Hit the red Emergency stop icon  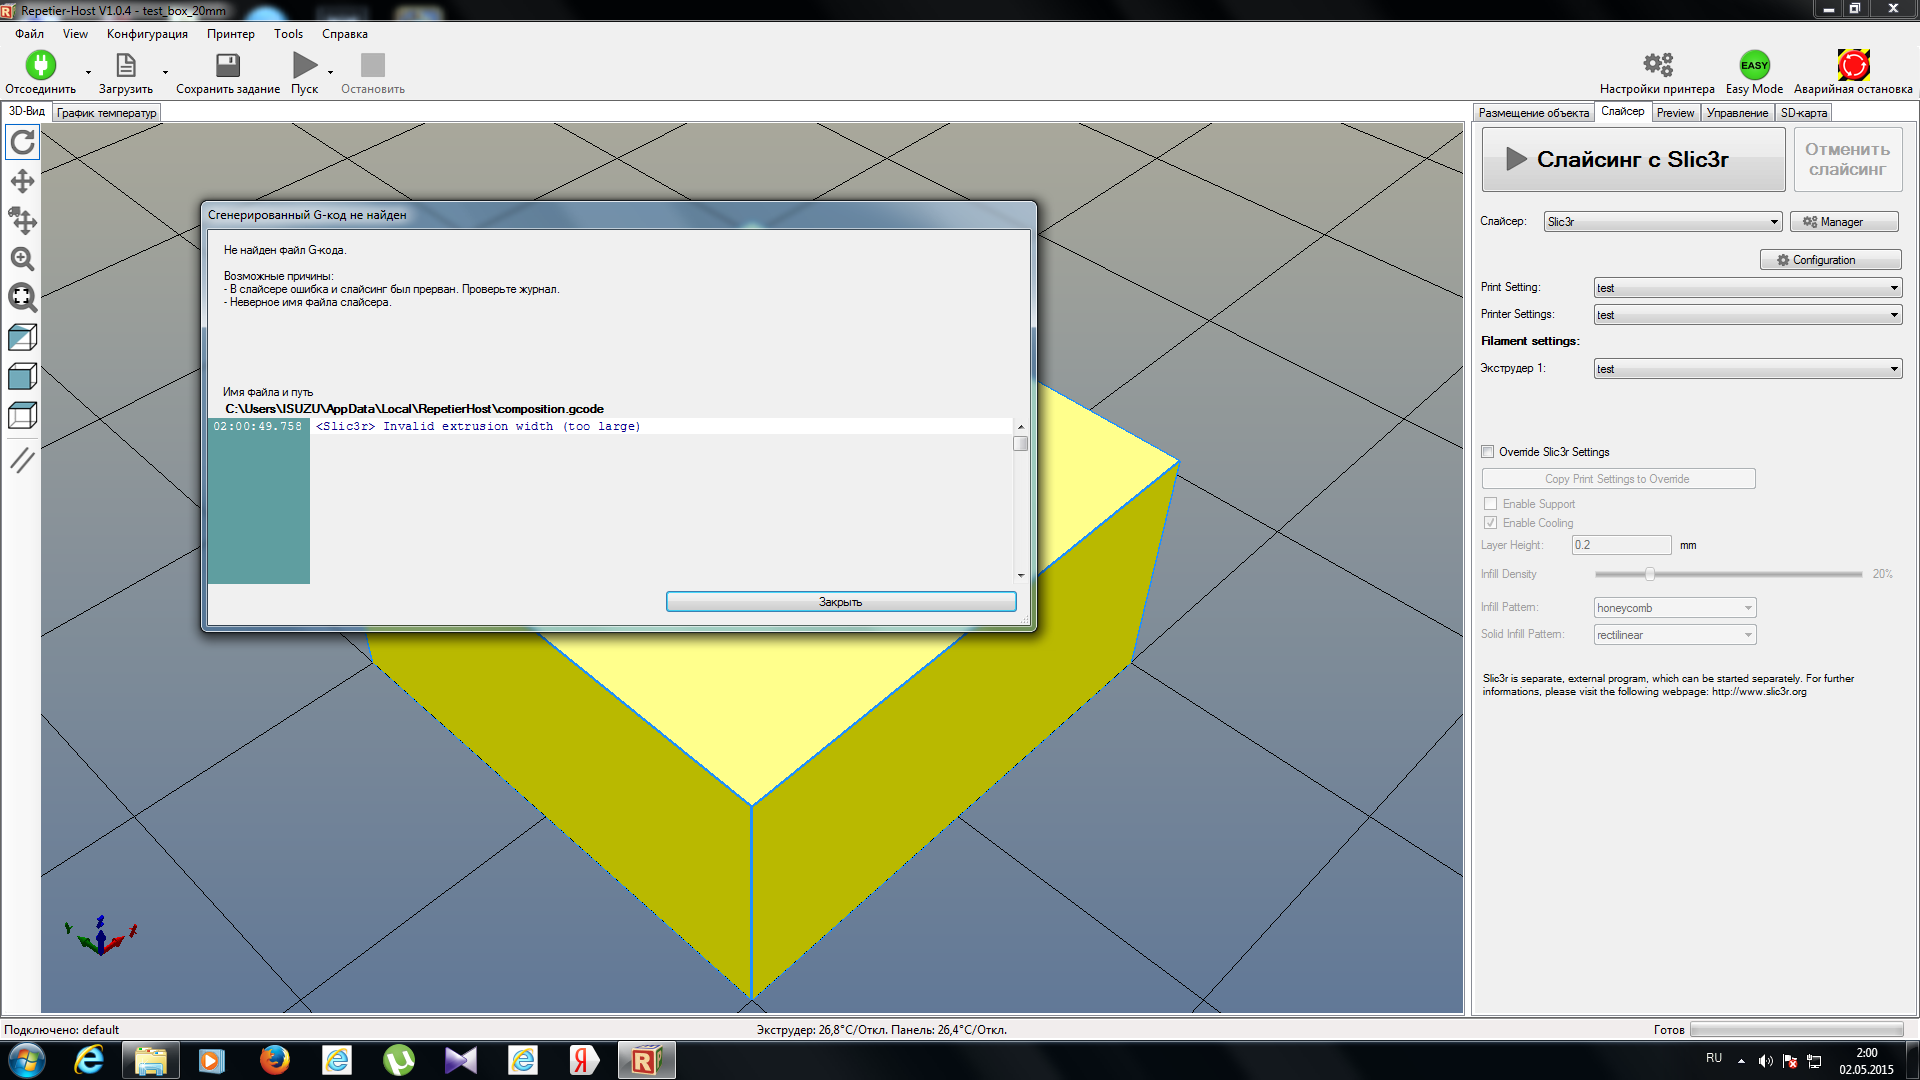(1853, 65)
